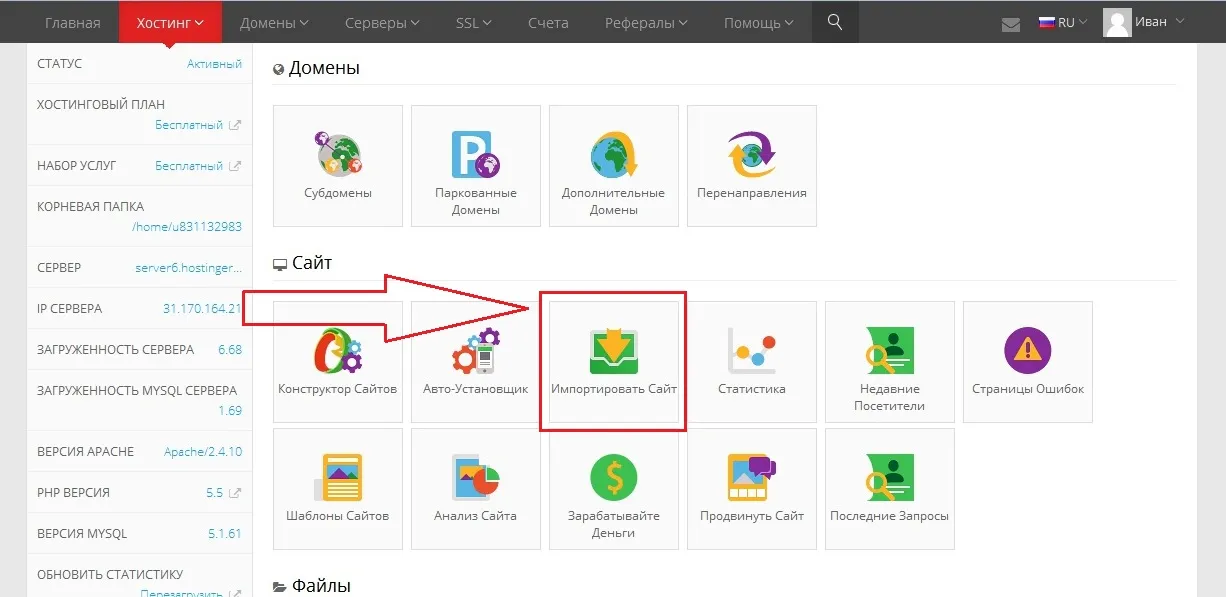This screenshot has height=597, width=1226.
Task: Click Apache/2.4.10 version value
Action: pyautogui.click(x=203, y=452)
